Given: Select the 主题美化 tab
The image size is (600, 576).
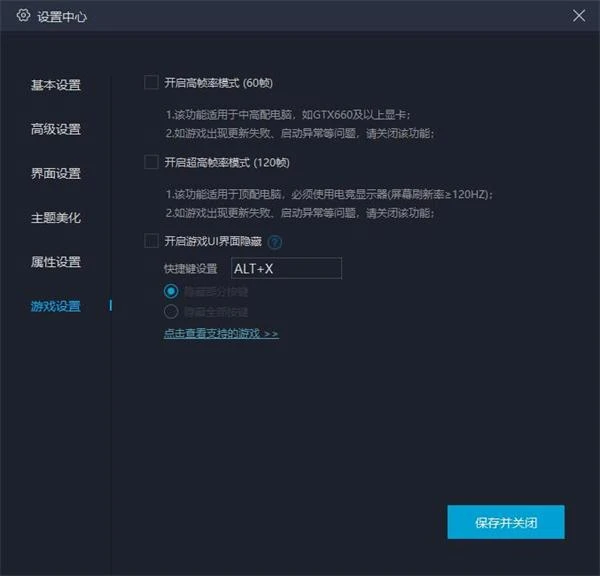Looking at the screenshot, I should coord(56,218).
